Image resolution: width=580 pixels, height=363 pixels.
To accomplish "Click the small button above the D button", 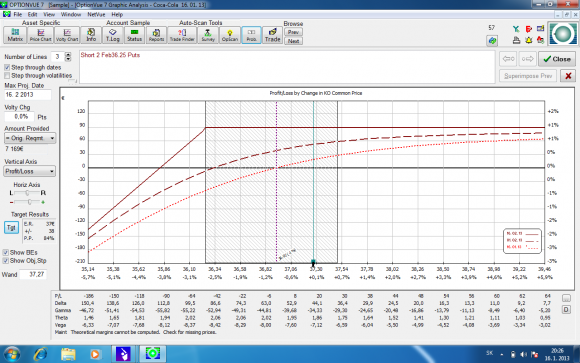I will pos(566,298).
